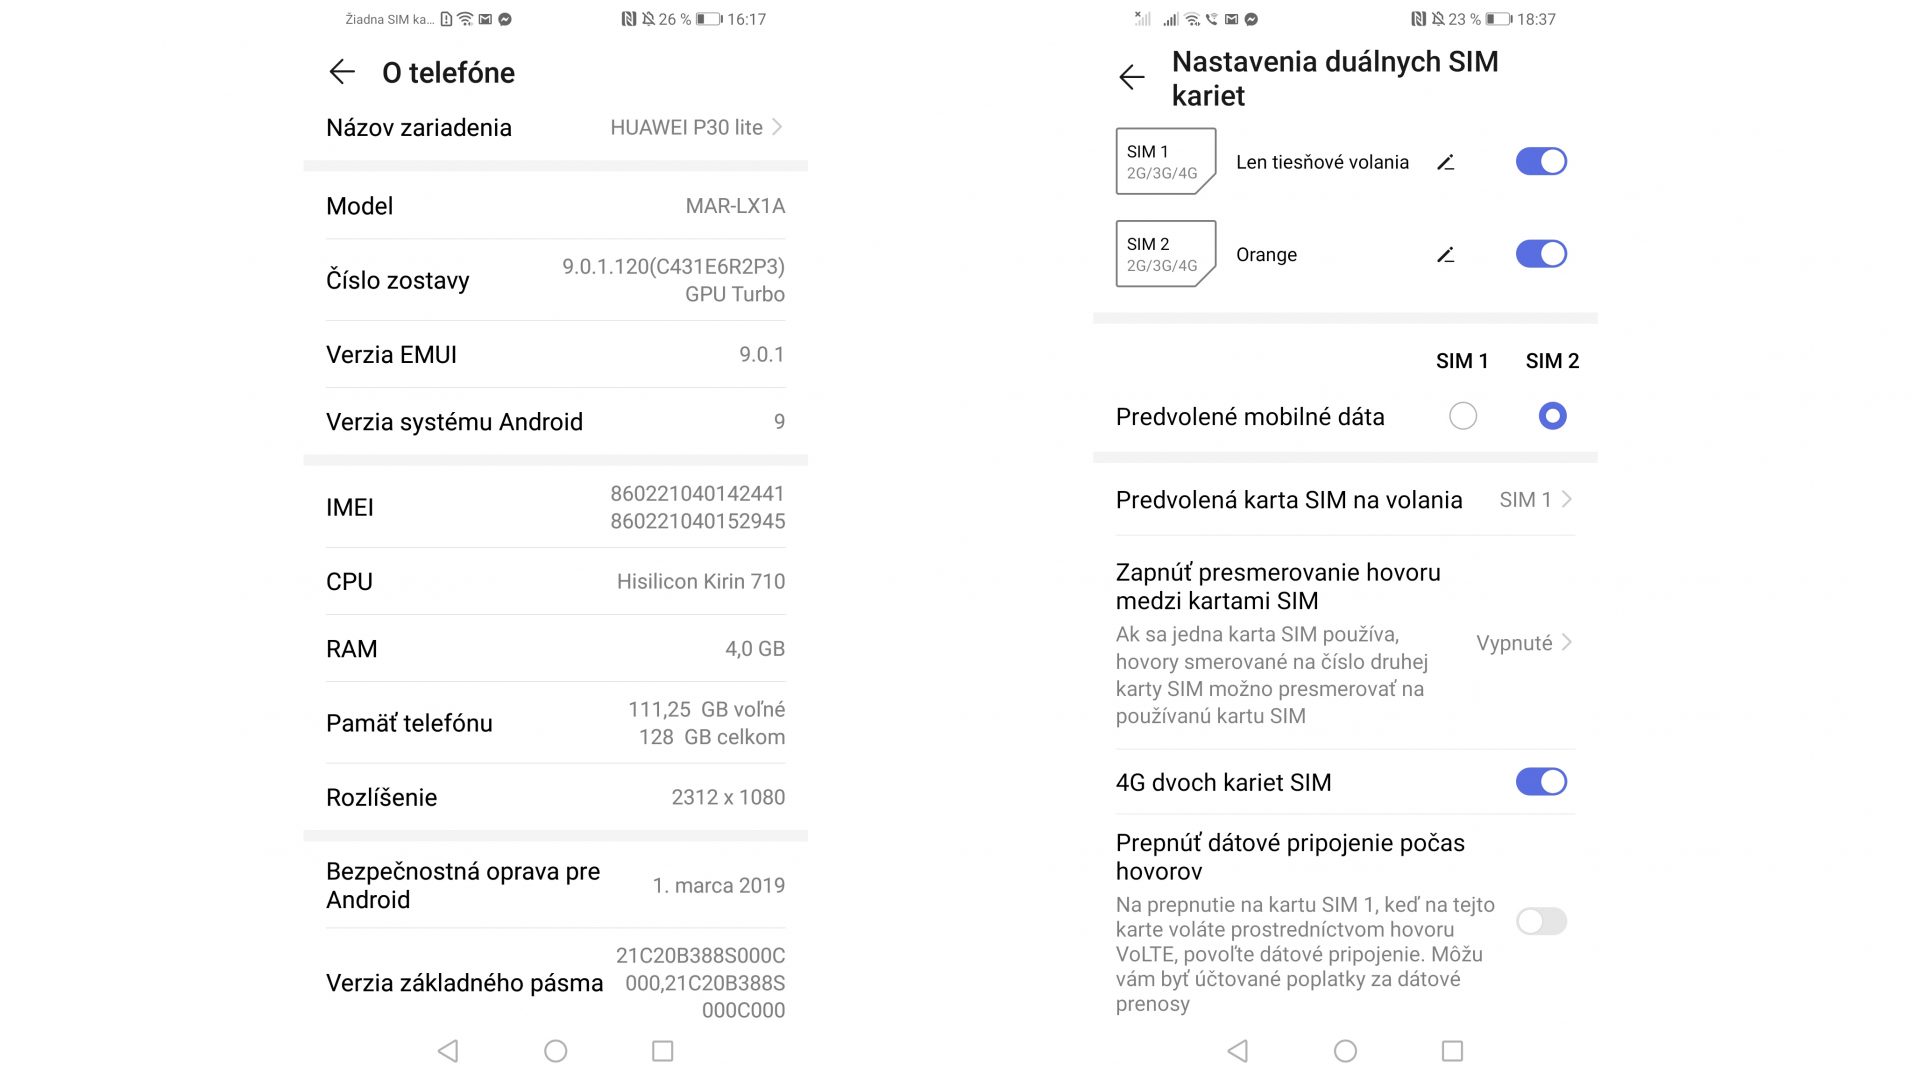Disable the Orange SIM 2 toggle

click(1541, 254)
